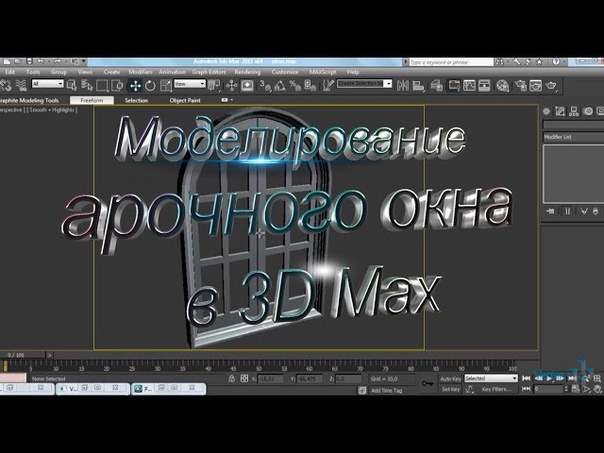Viewport: 604px width, 453px height.
Task: Click Remove Modifier from the stack icon
Action: 596,211
